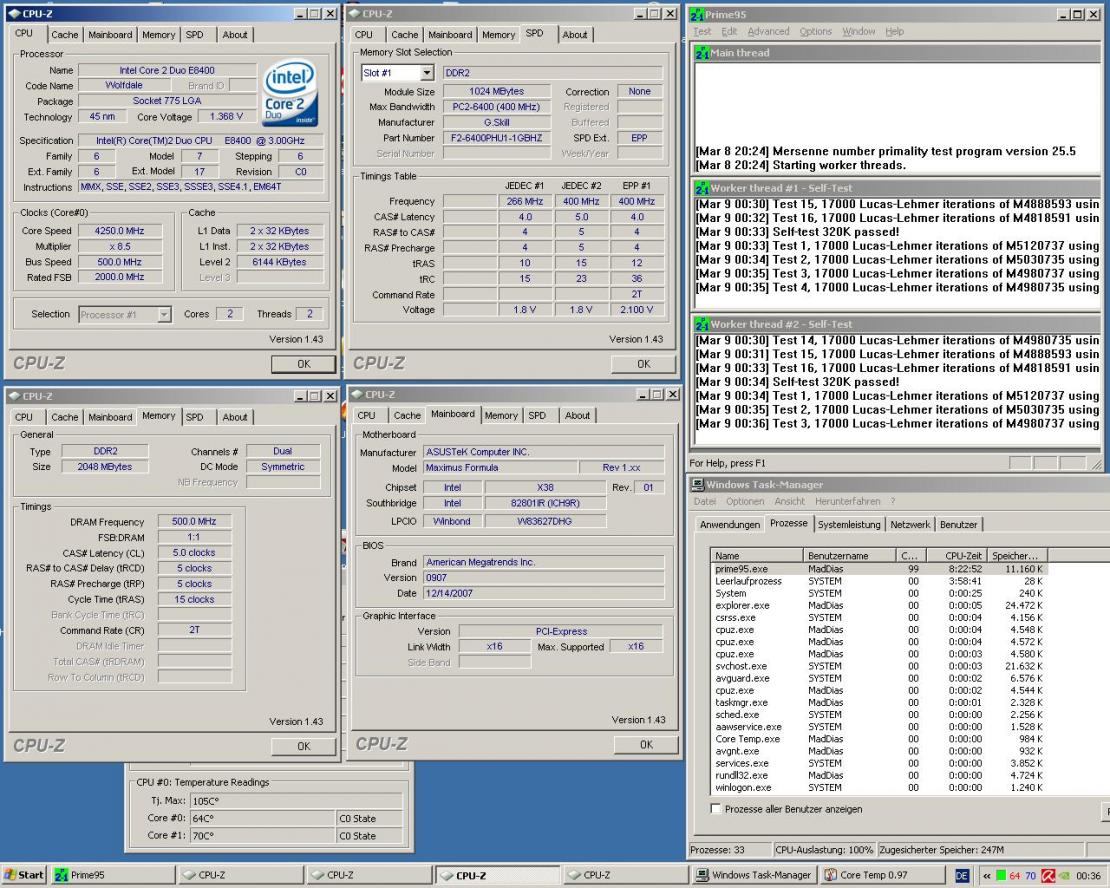Screen dimensions: 1110x888
Task: Open Ansicht menu in Task-Manager
Action: pyautogui.click(x=789, y=501)
